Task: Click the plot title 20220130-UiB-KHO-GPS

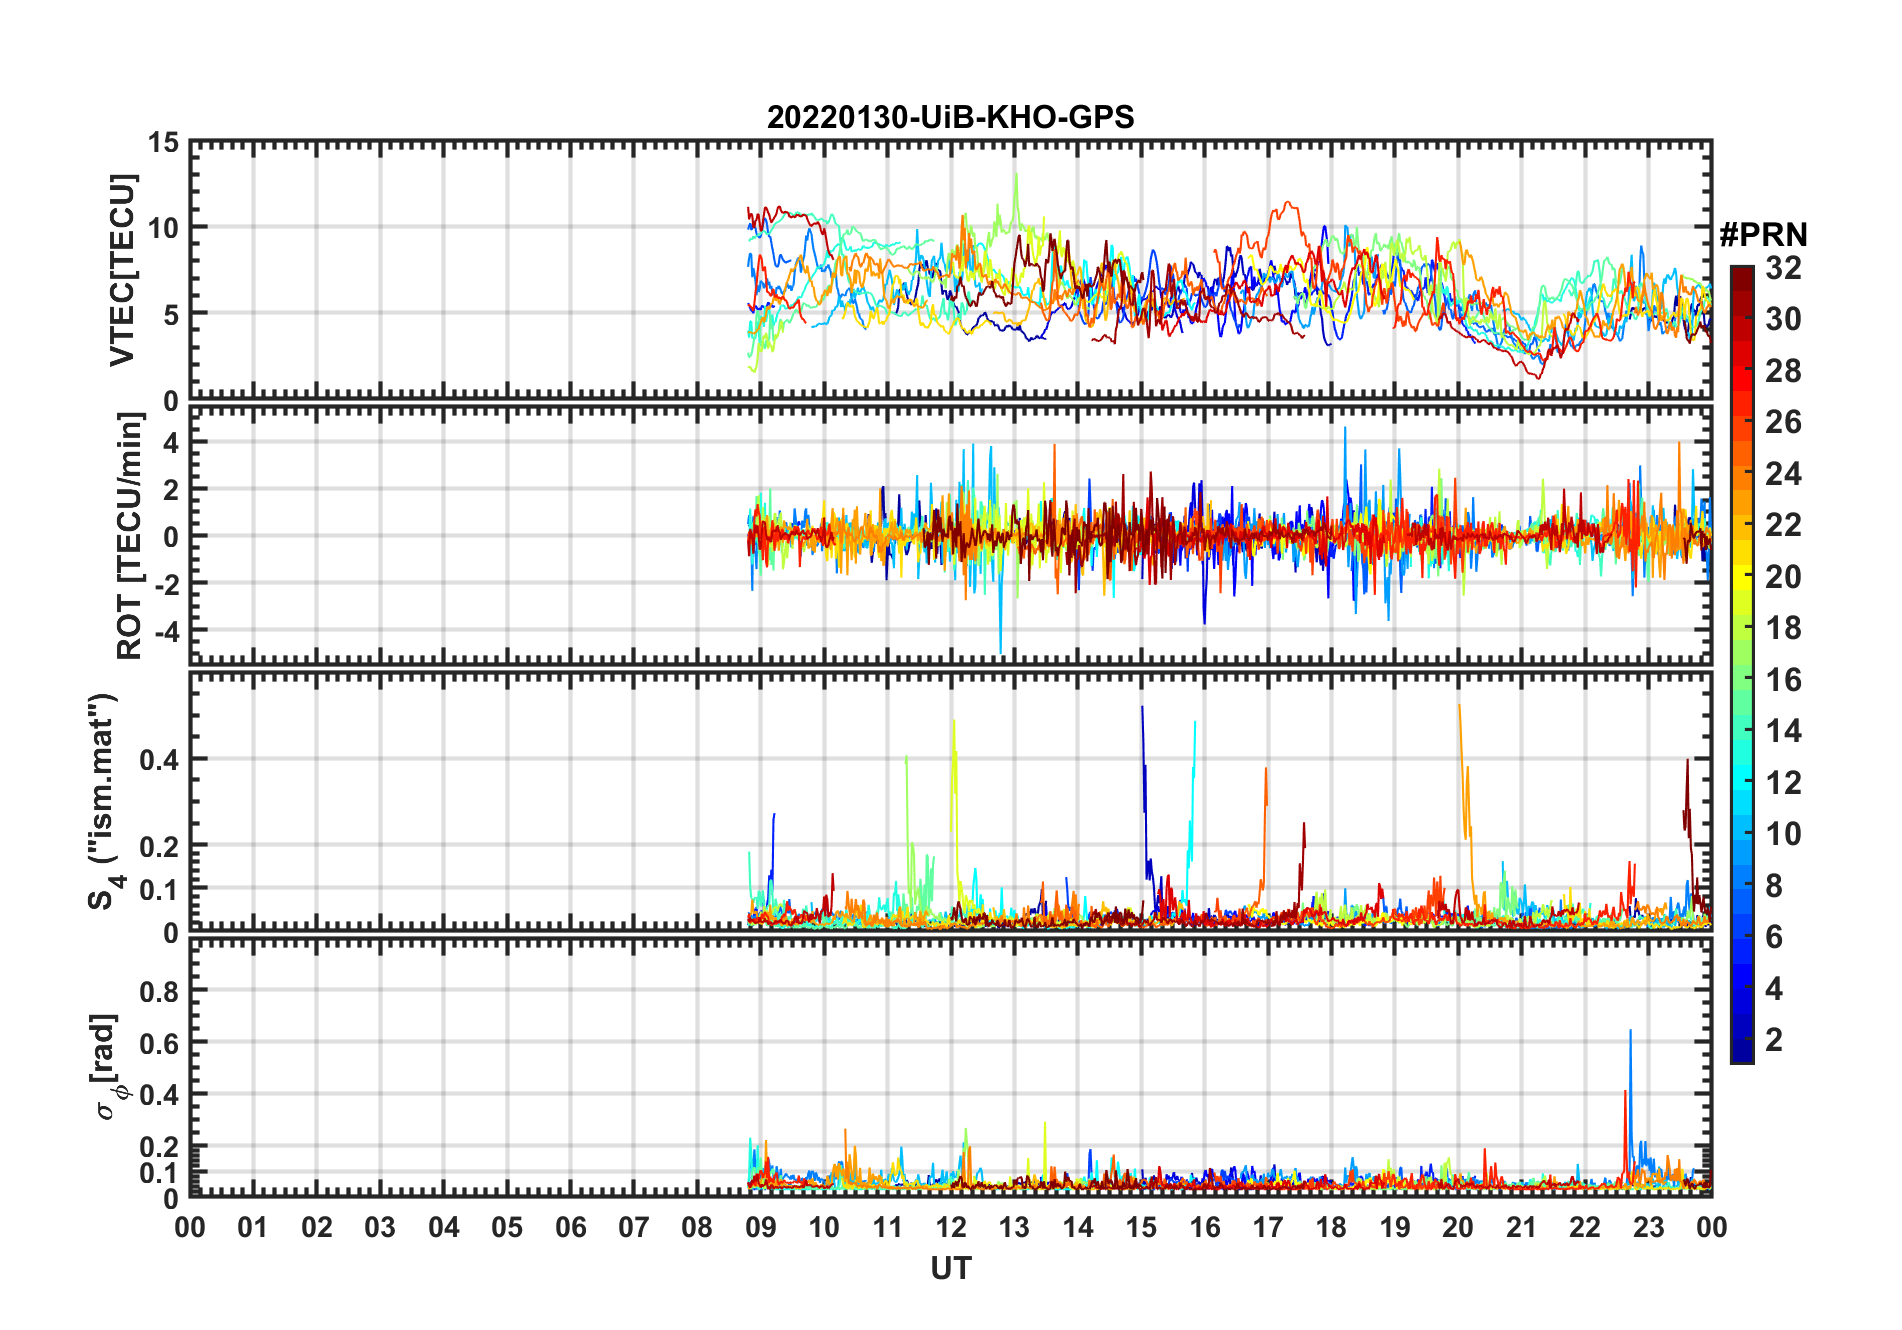Action: 950,117
